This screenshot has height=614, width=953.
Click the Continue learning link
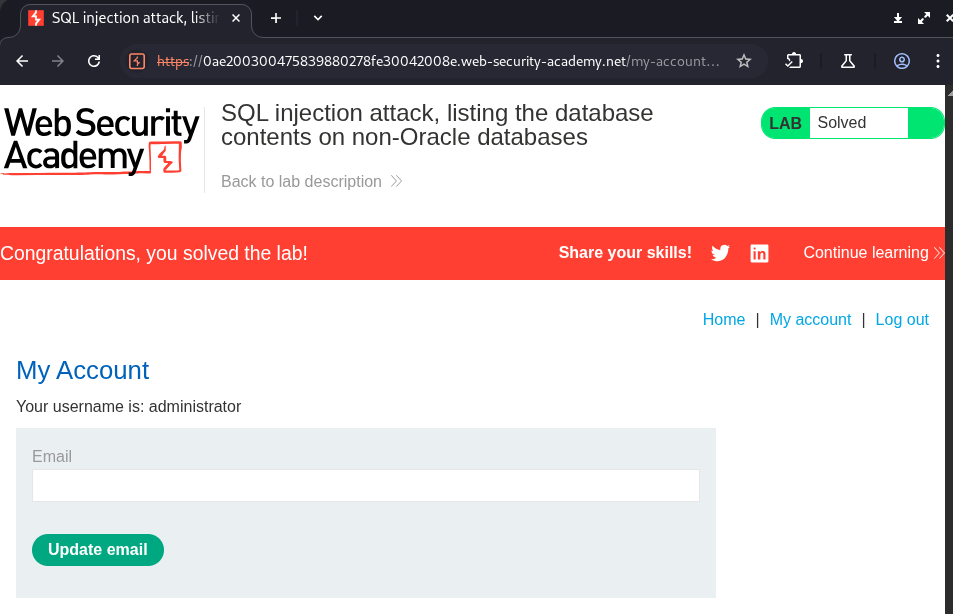pos(873,252)
